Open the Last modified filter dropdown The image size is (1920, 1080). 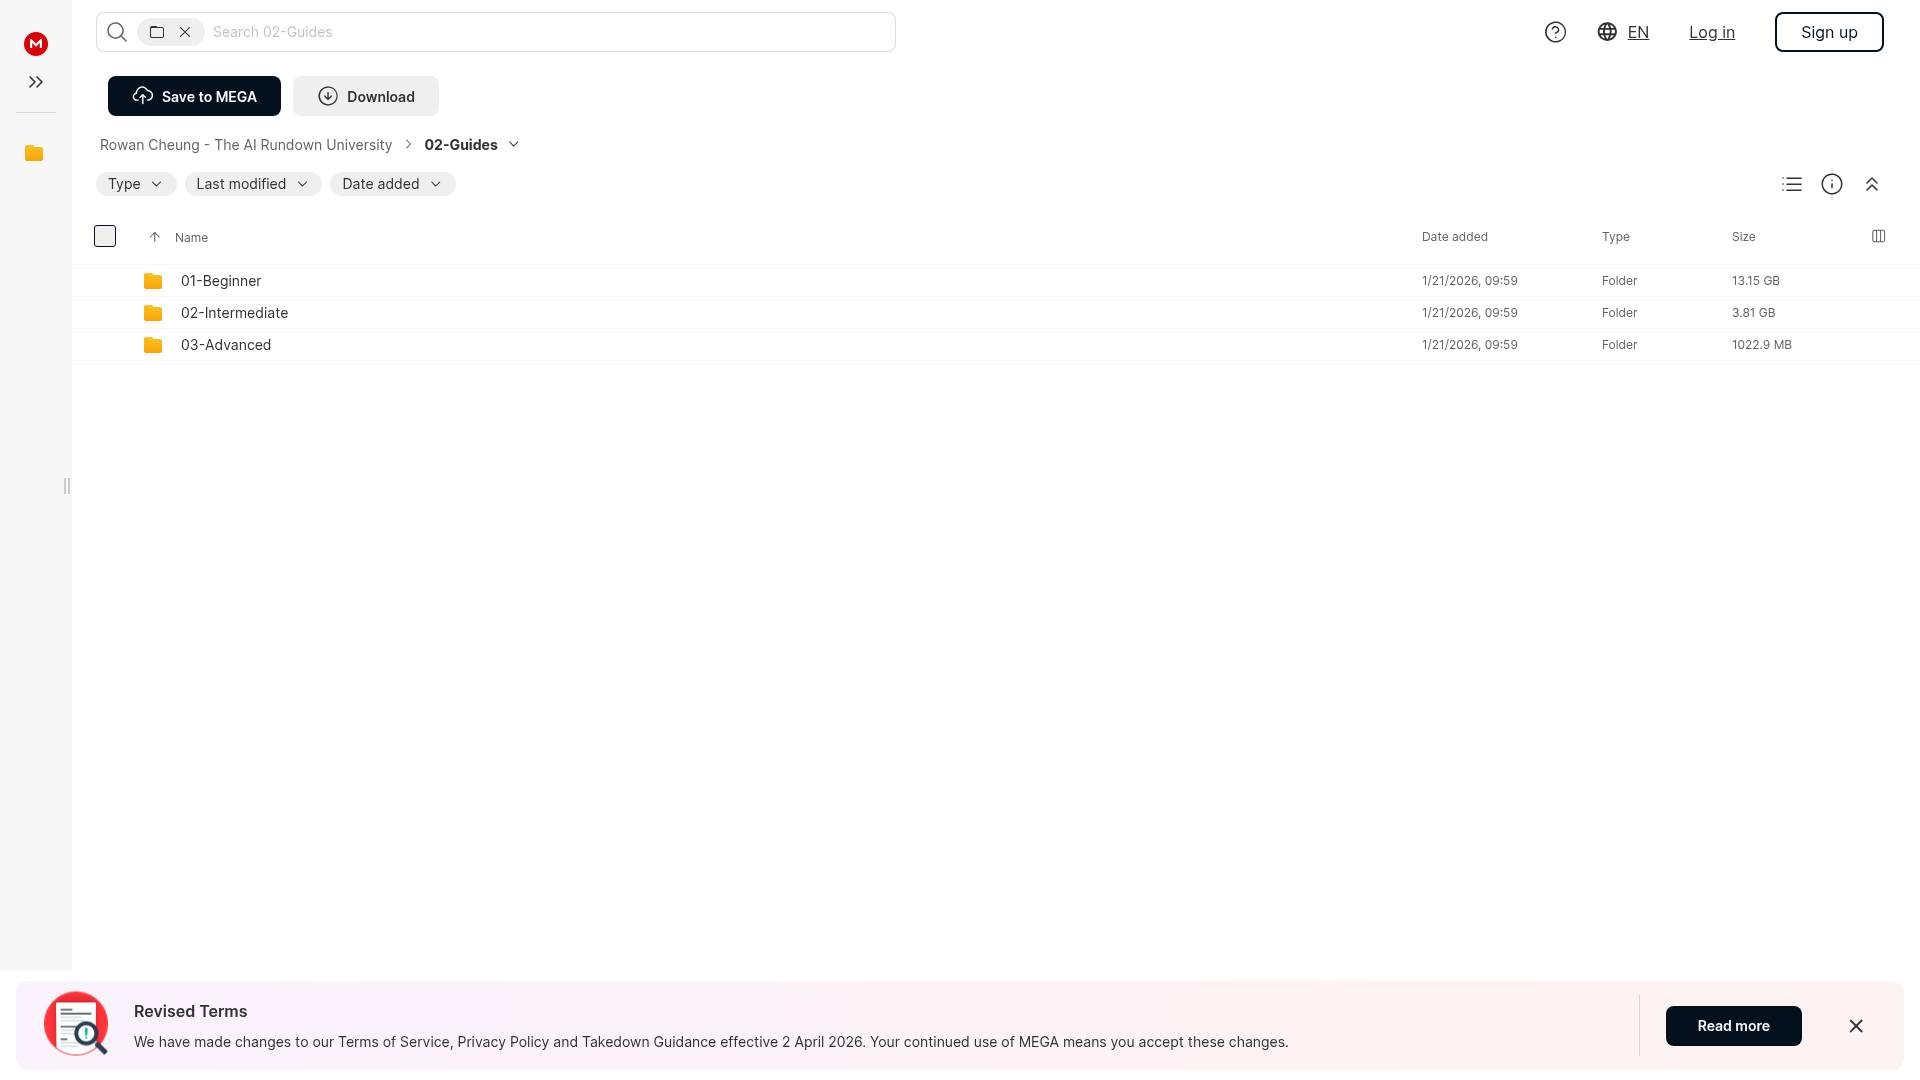[x=253, y=184]
